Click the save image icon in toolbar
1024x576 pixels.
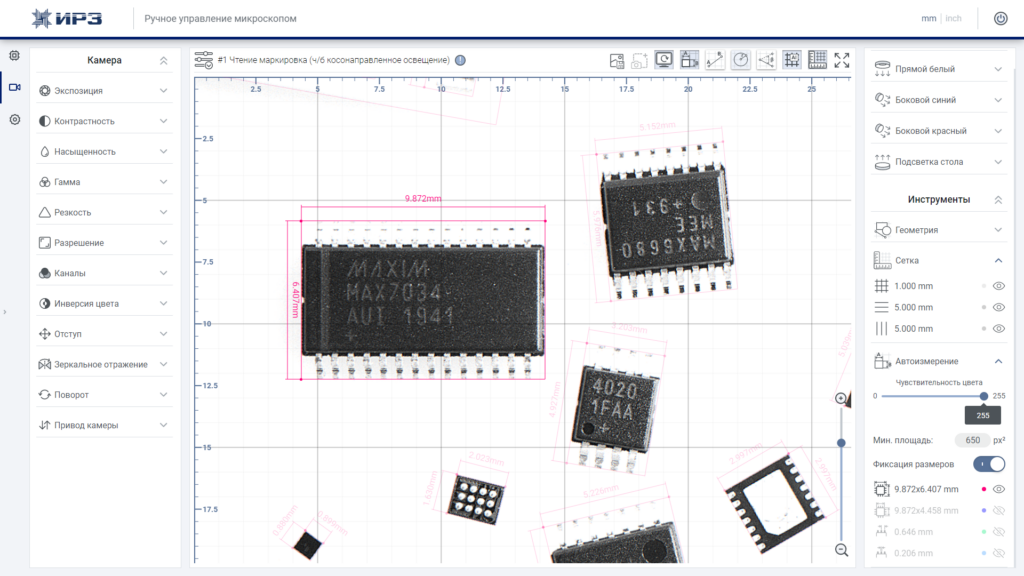[616, 61]
